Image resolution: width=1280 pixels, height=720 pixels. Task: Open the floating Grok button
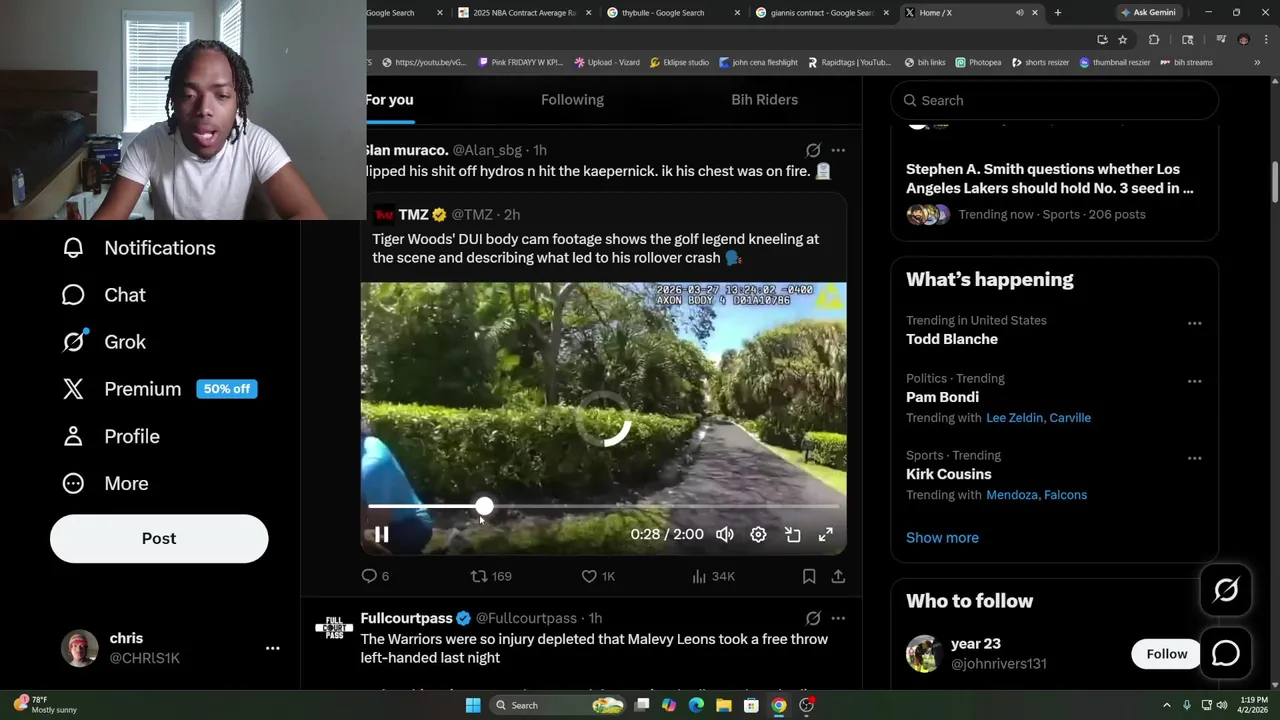(1226, 590)
